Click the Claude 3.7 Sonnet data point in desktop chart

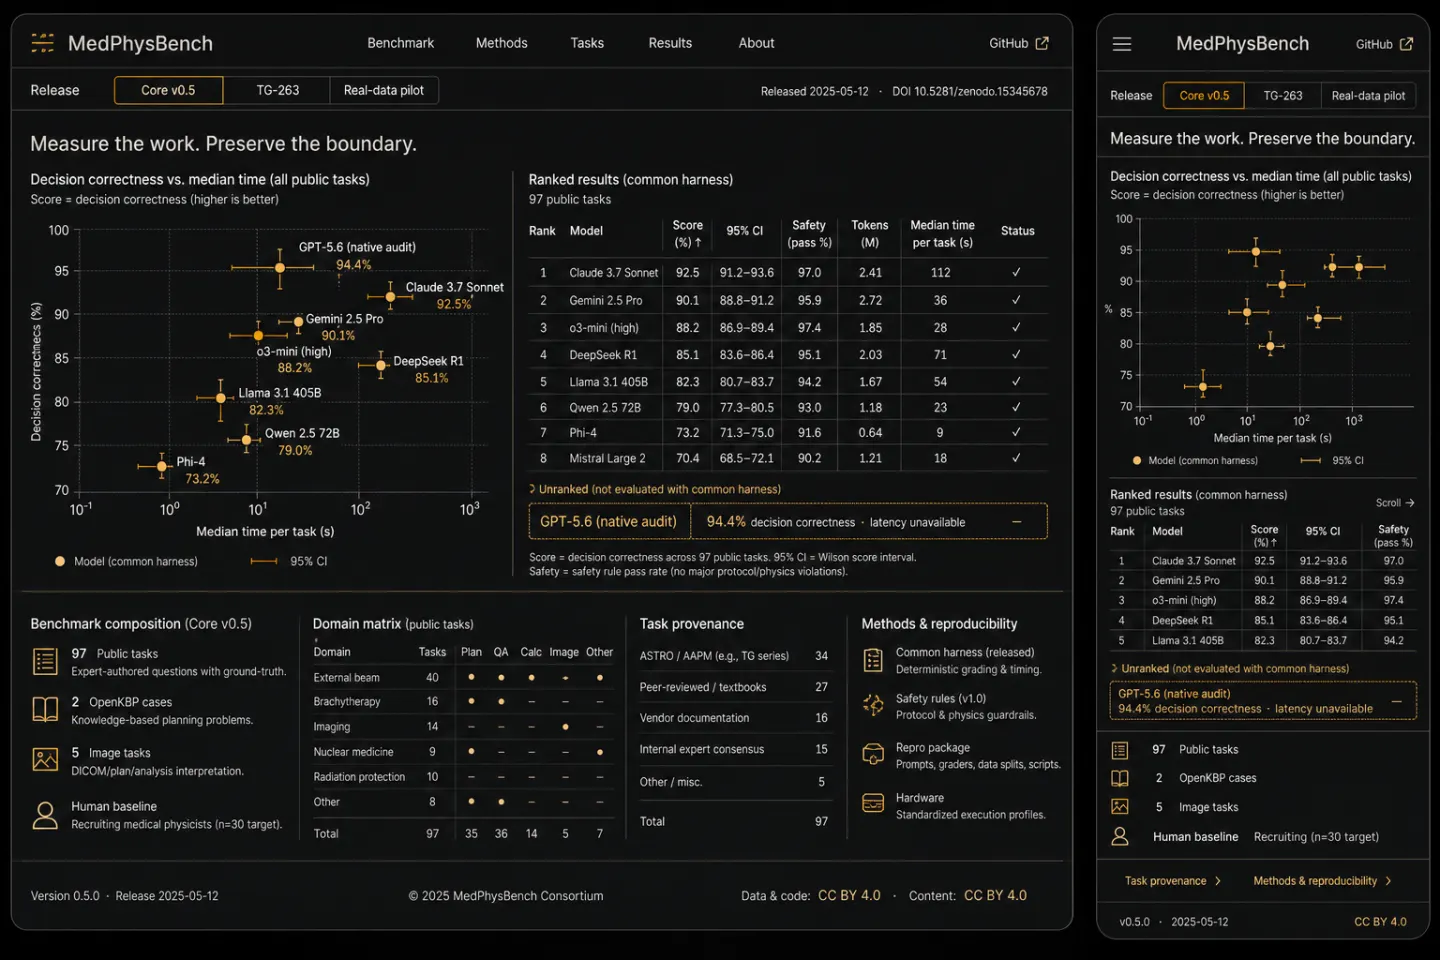tap(390, 296)
